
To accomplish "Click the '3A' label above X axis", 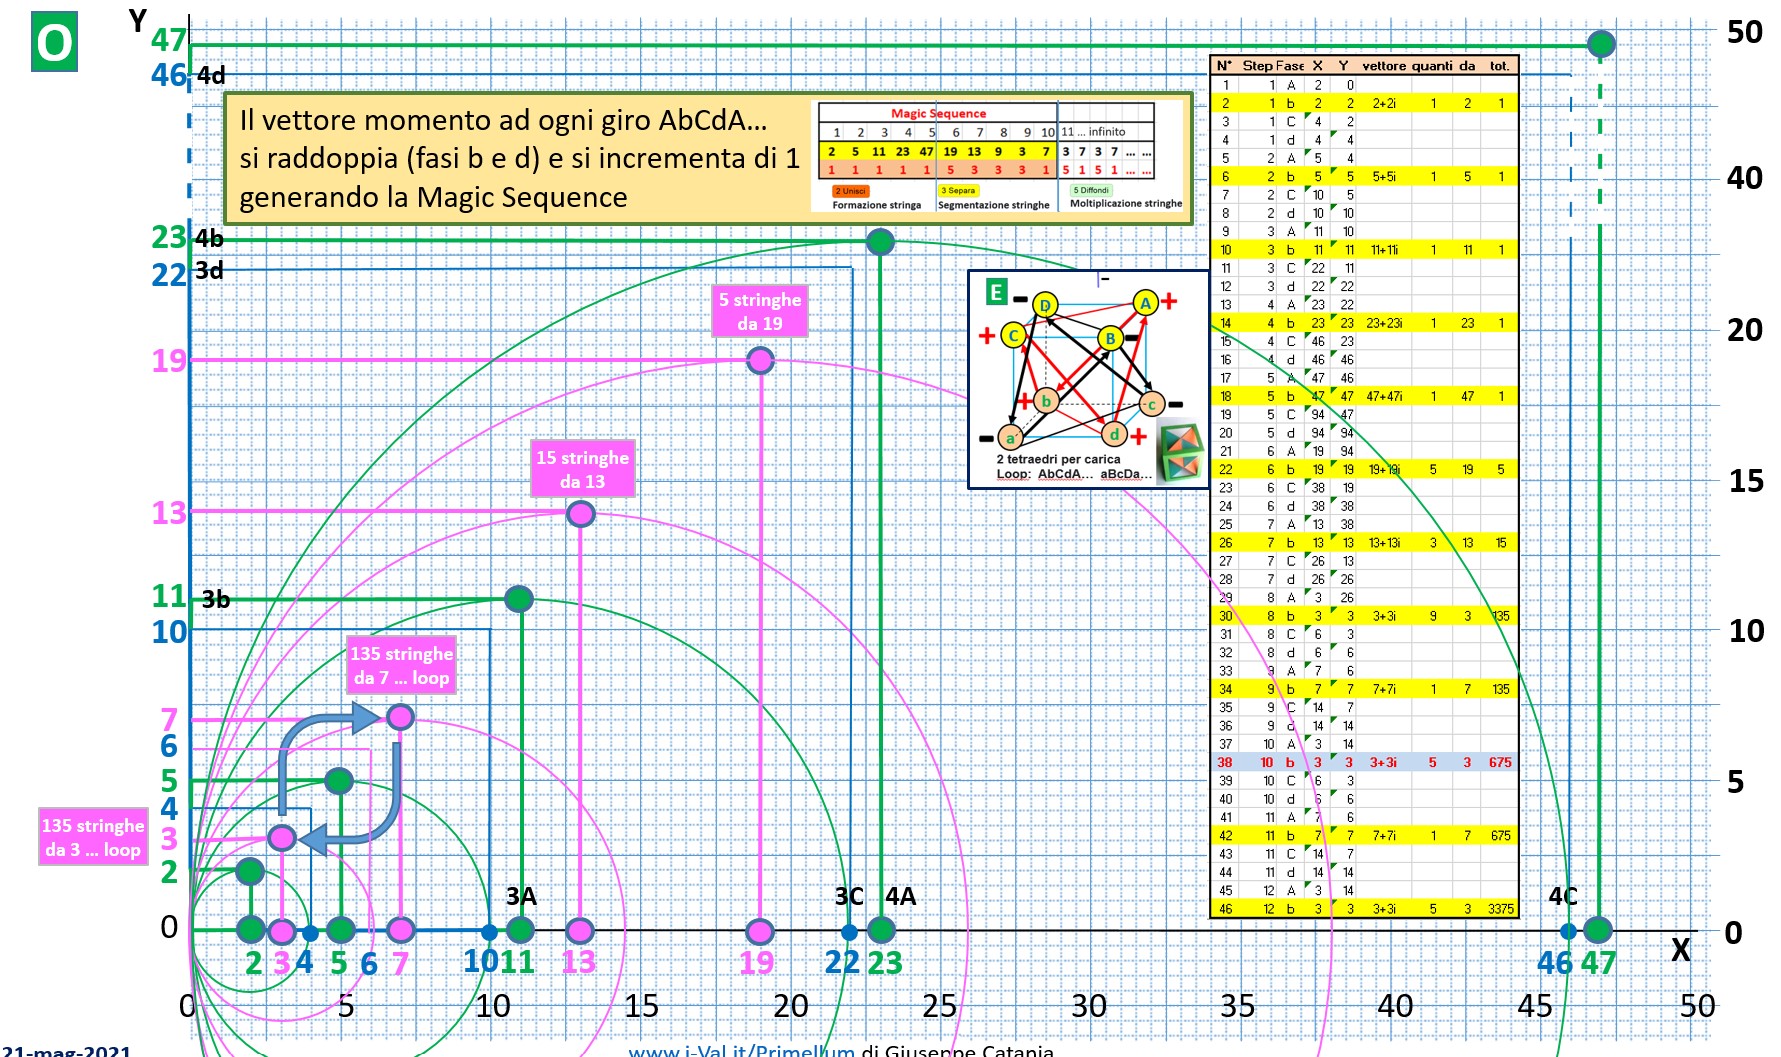I will click(x=521, y=896).
